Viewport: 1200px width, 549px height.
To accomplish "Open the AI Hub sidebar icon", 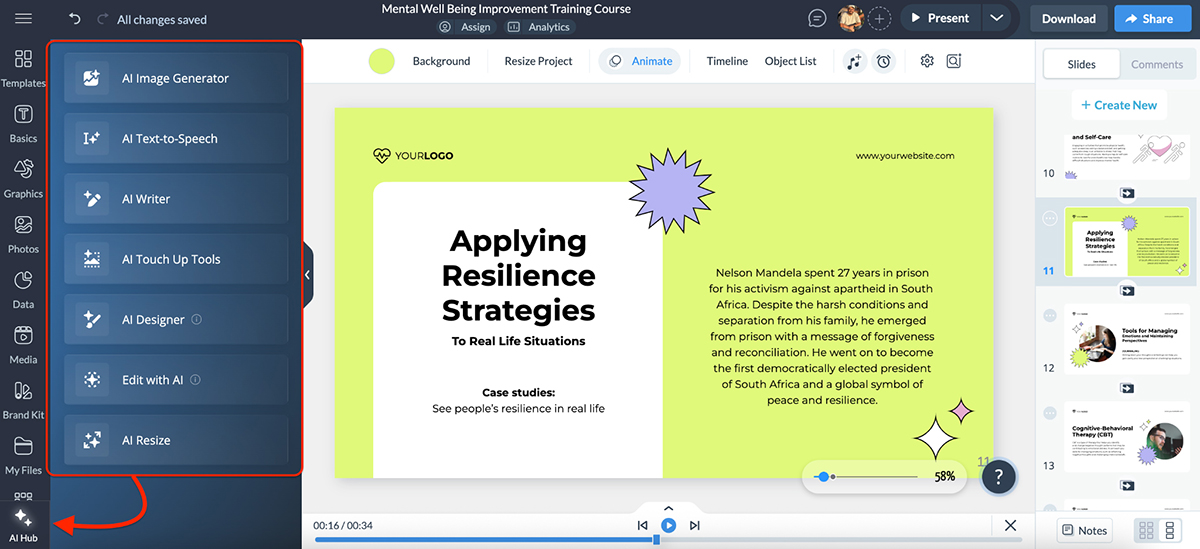I will (x=23, y=522).
